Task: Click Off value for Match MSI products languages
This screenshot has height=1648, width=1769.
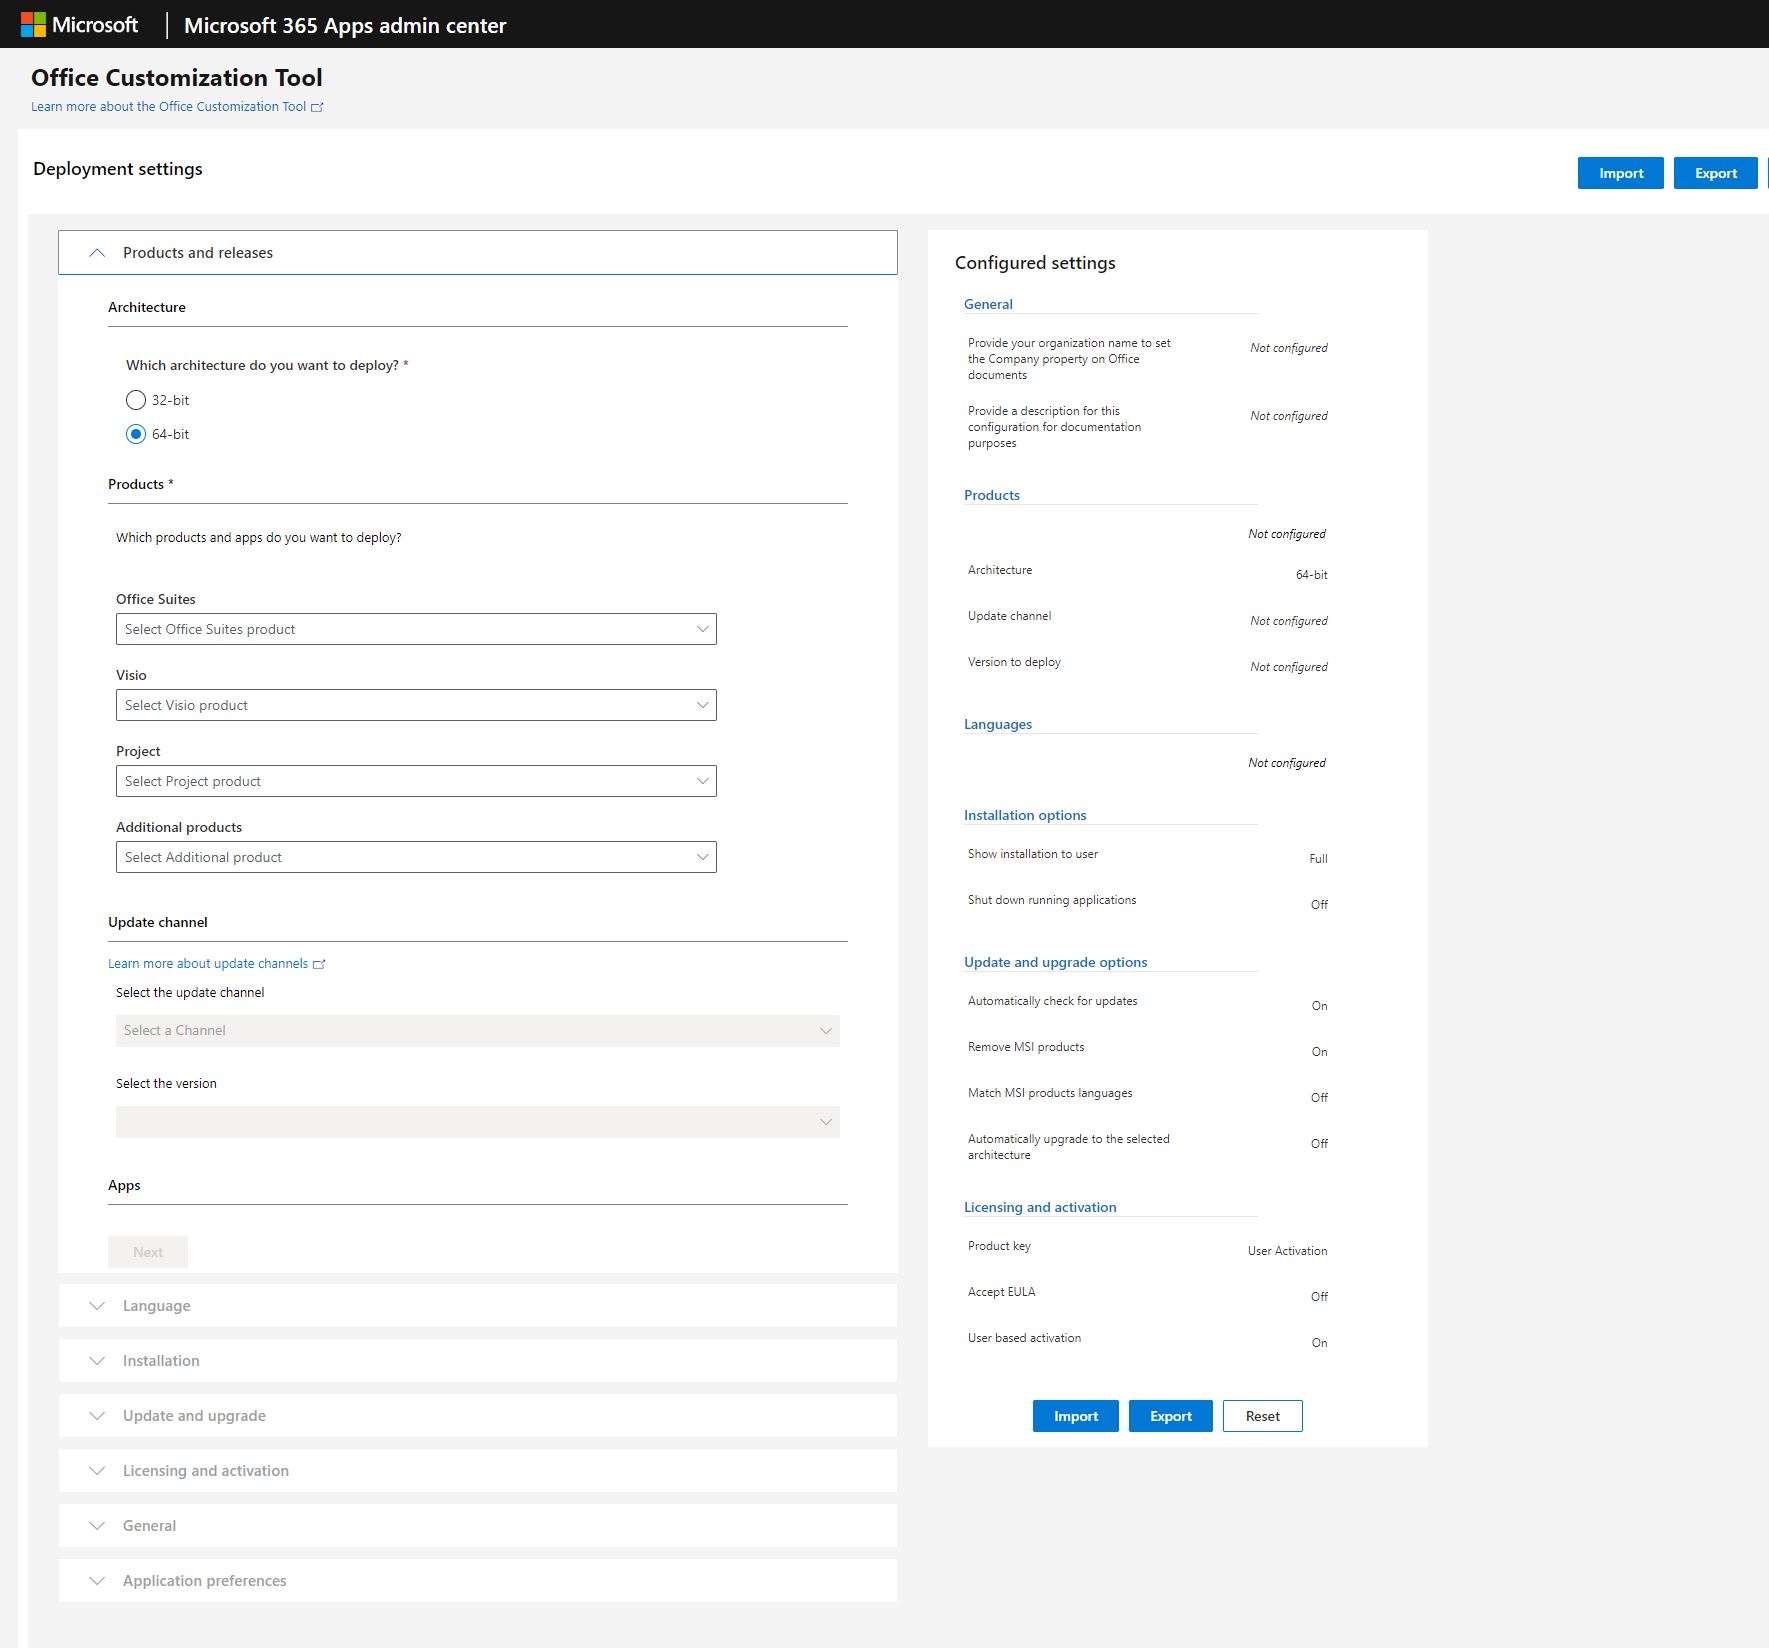Action: click(1320, 1098)
